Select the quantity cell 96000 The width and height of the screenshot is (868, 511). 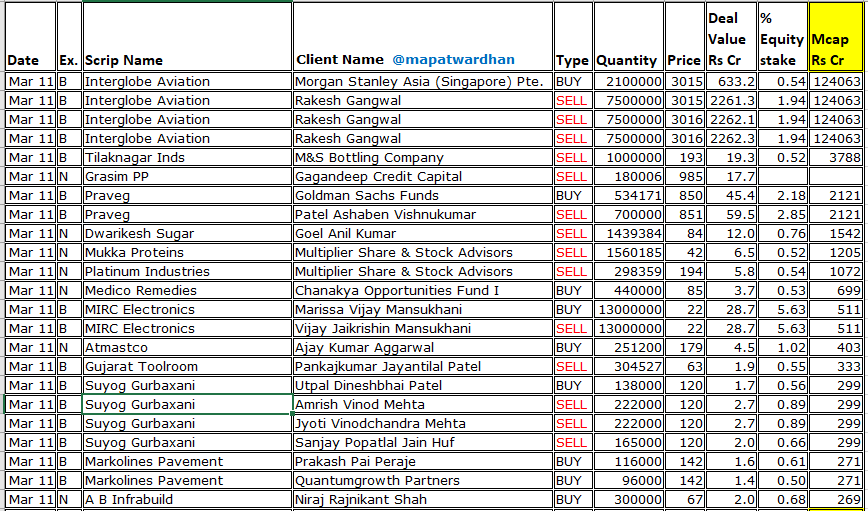pyautogui.click(x=628, y=481)
